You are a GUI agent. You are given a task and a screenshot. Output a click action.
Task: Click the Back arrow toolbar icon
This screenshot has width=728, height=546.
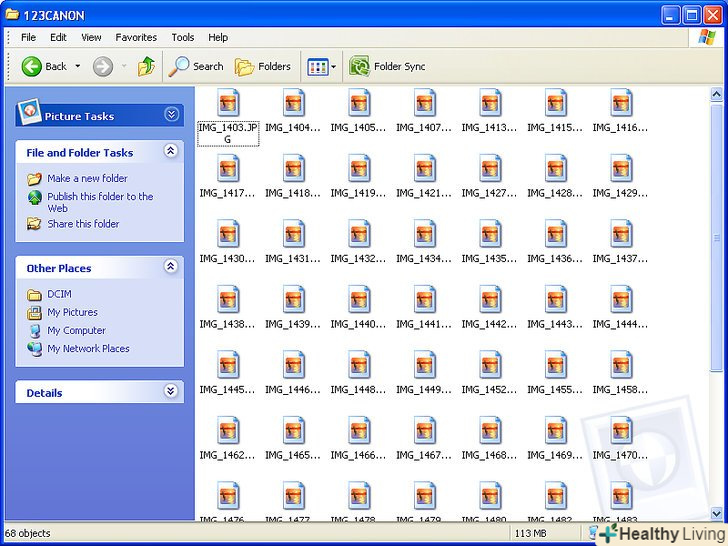[x=32, y=67]
